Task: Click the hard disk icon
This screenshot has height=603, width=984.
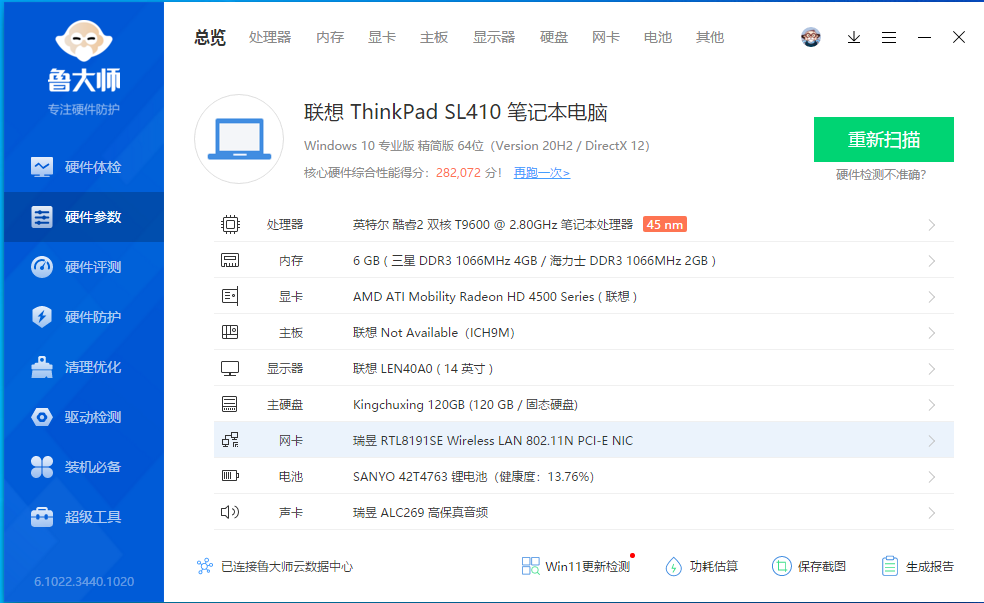Action: pos(230,404)
